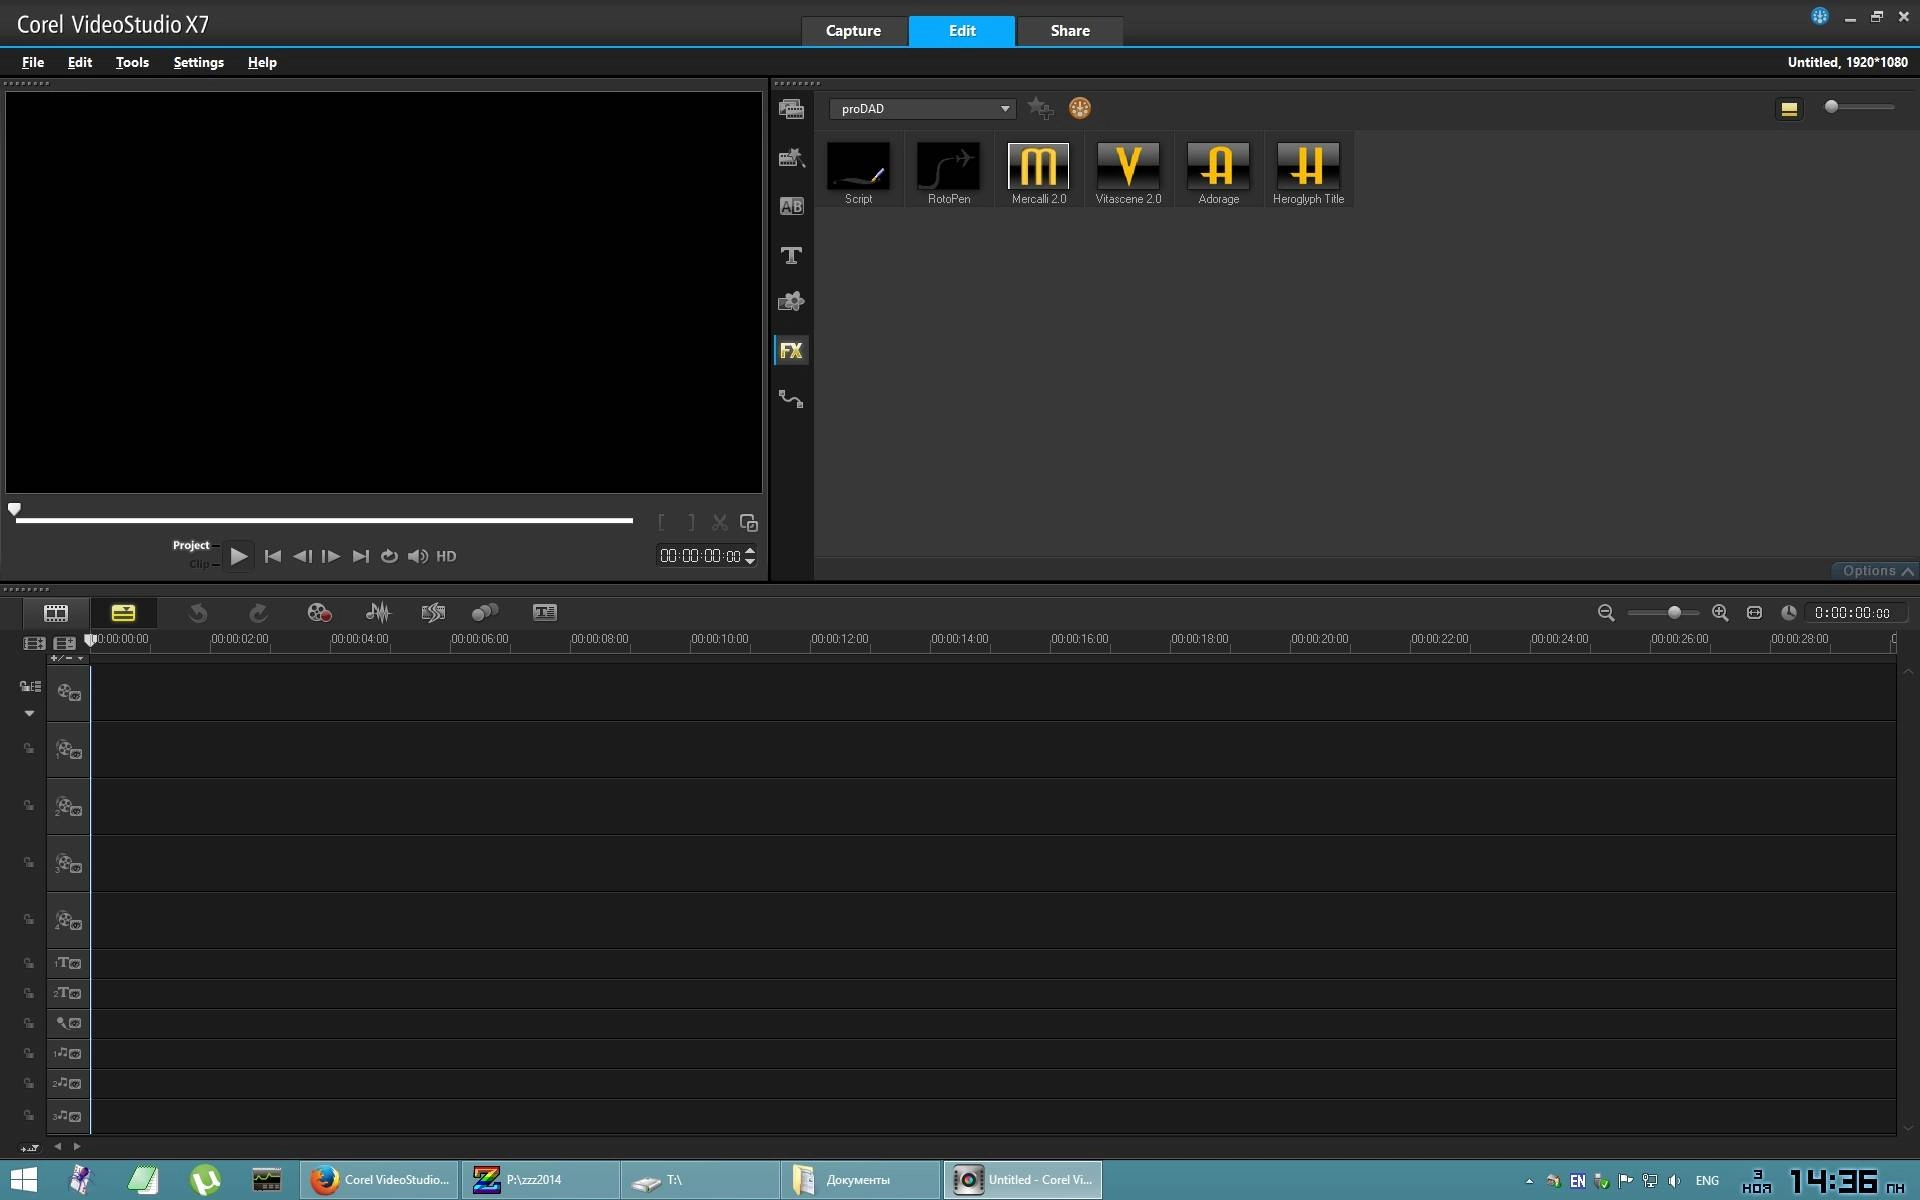The height and width of the screenshot is (1200, 1920).
Task: Toggle Repeat playback
Action: 389,556
